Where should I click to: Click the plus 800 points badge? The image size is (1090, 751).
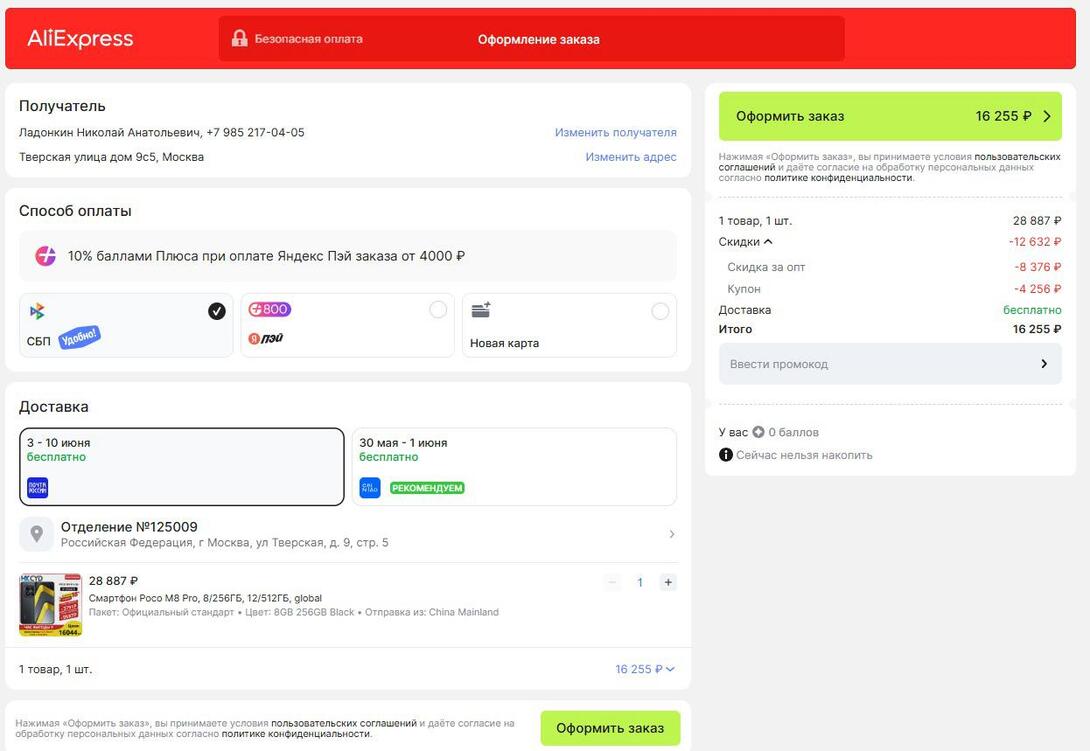pyautogui.click(x=270, y=309)
